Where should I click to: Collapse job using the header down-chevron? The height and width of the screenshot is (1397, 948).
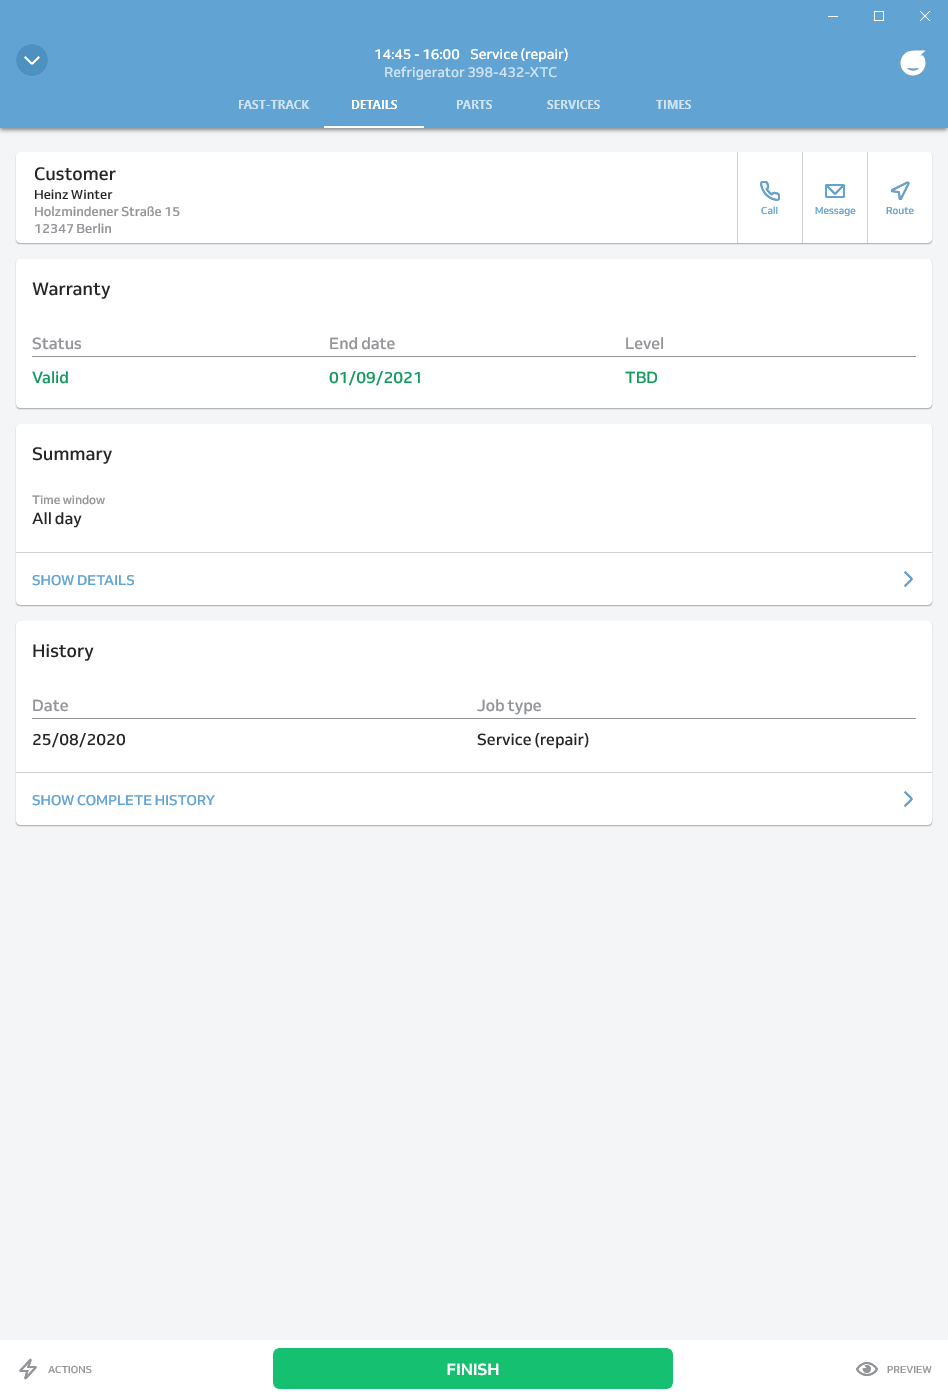click(x=32, y=61)
